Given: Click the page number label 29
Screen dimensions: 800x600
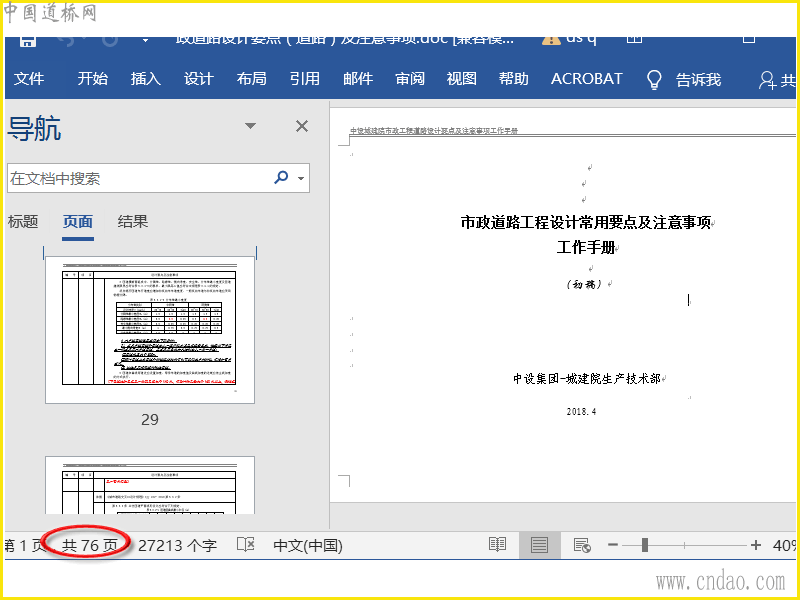Looking at the screenshot, I should (150, 419).
